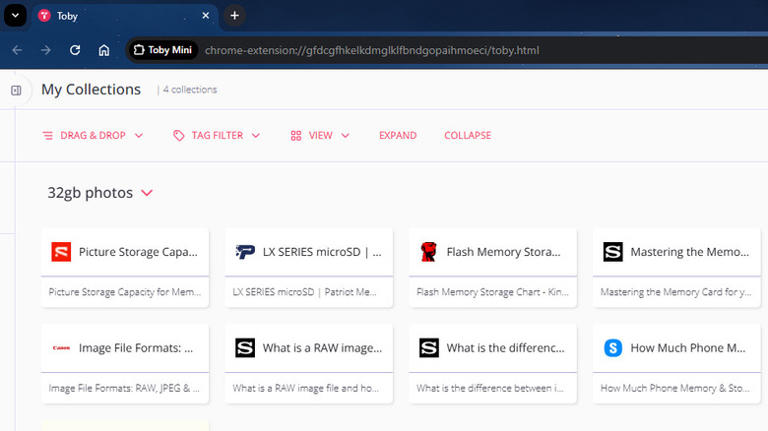Viewport: 768px width, 431px height.
Task: Open a new browser tab
Action: (235, 16)
